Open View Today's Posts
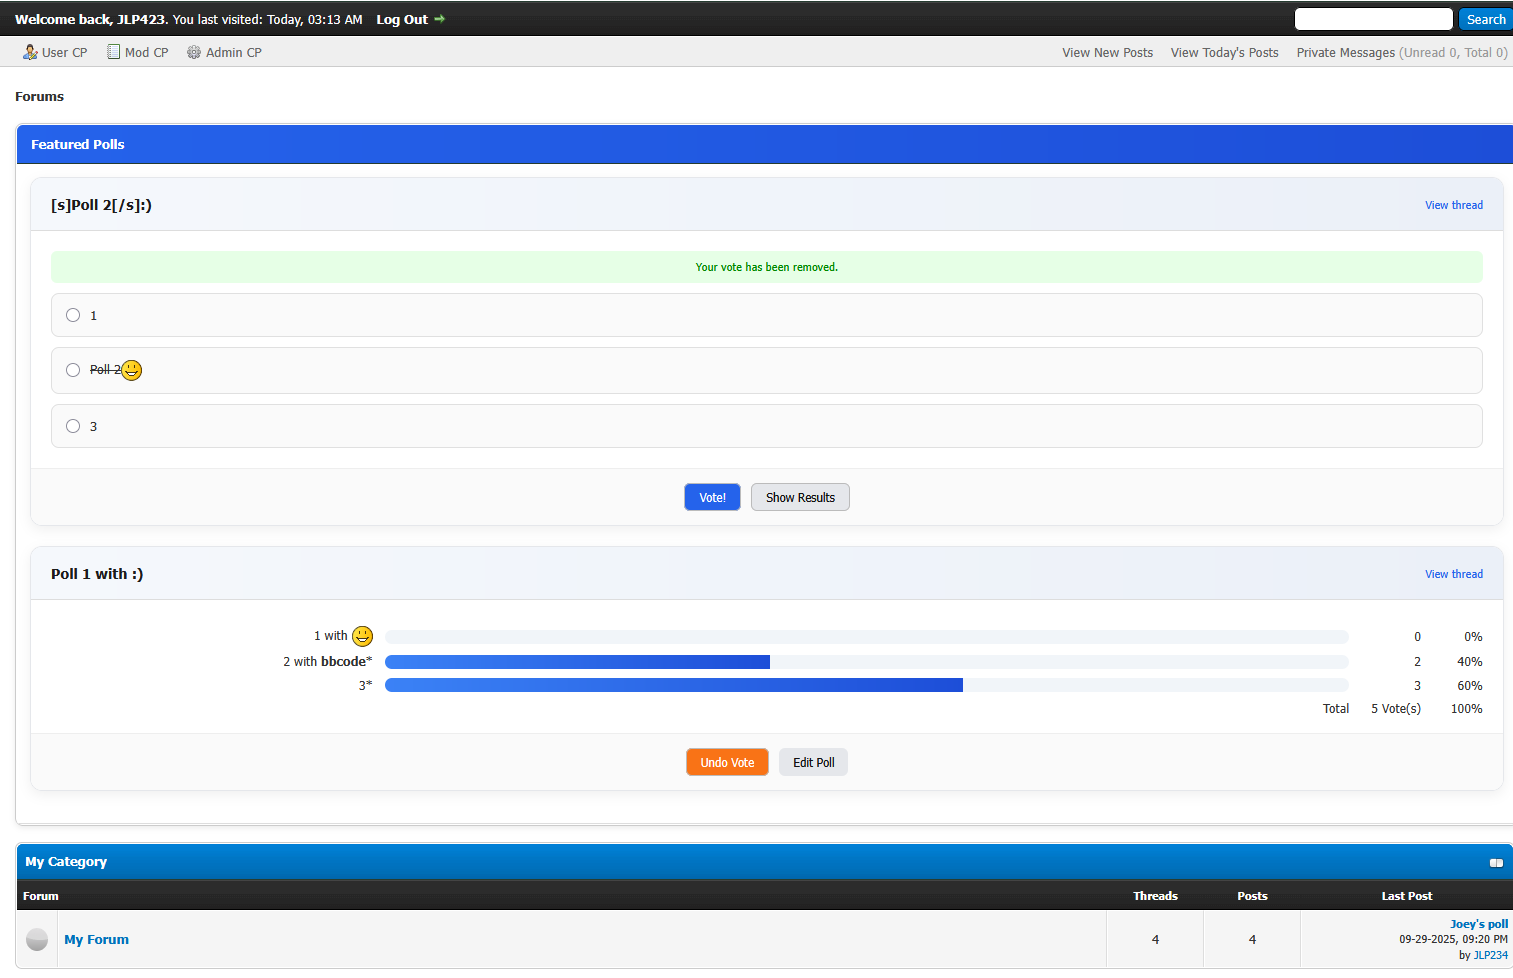 coord(1224,53)
